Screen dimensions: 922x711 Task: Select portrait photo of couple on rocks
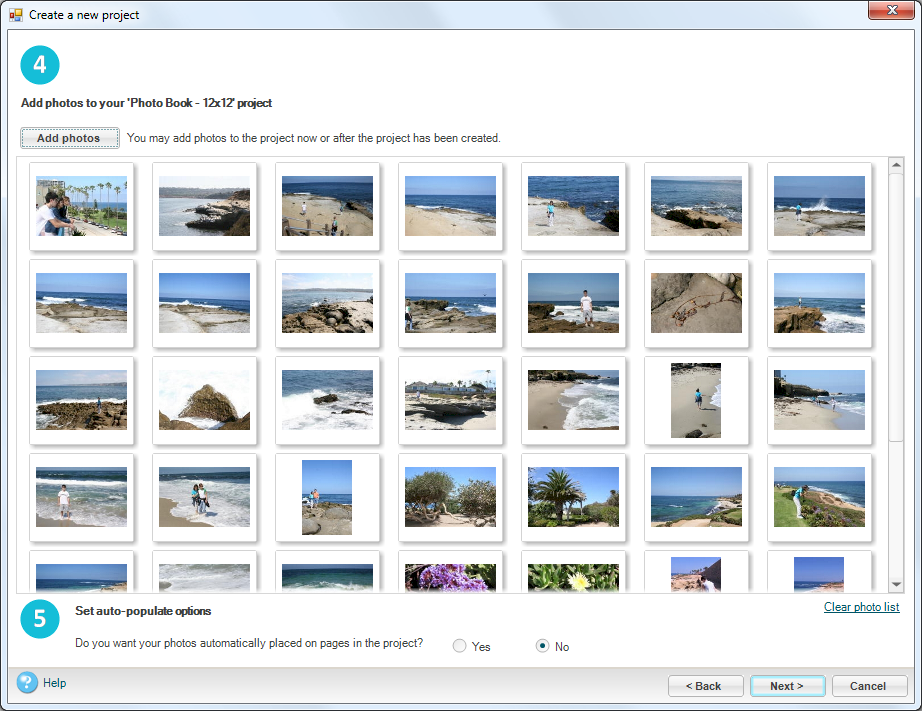(x=327, y=498)
